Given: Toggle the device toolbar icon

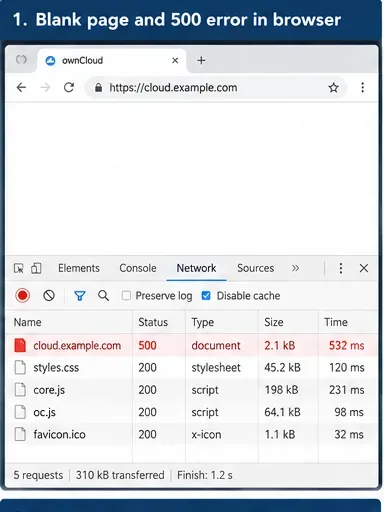Looking at the screenshot, I should 36,268.
